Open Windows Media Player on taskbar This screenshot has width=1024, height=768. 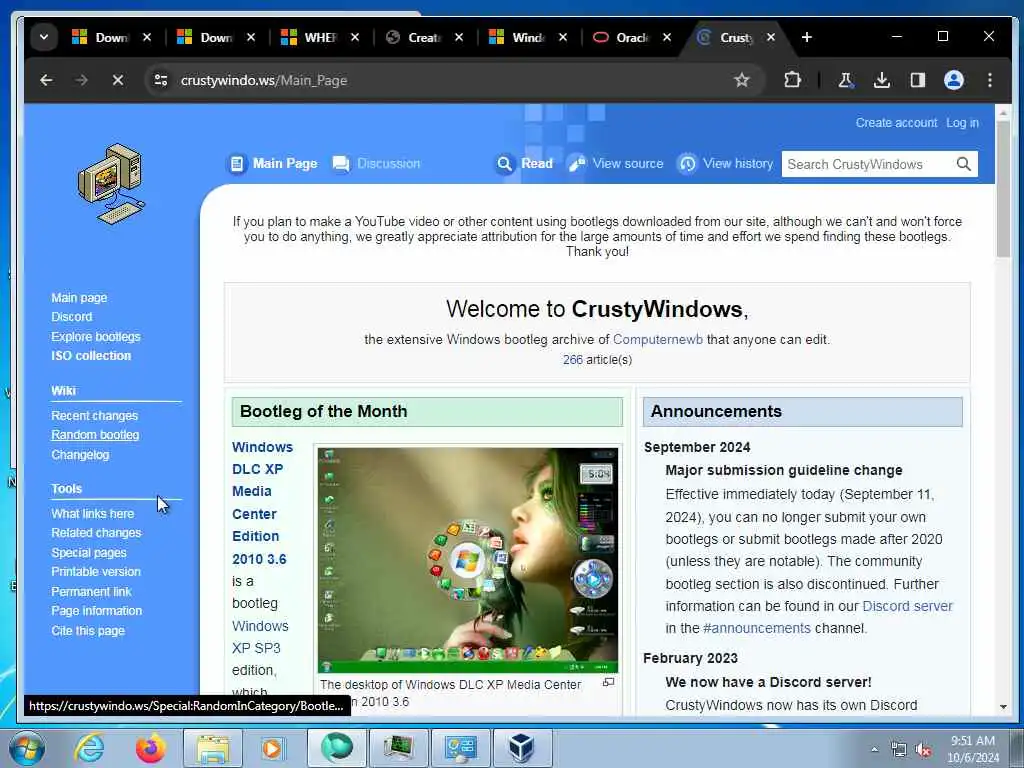coord(274,748)
